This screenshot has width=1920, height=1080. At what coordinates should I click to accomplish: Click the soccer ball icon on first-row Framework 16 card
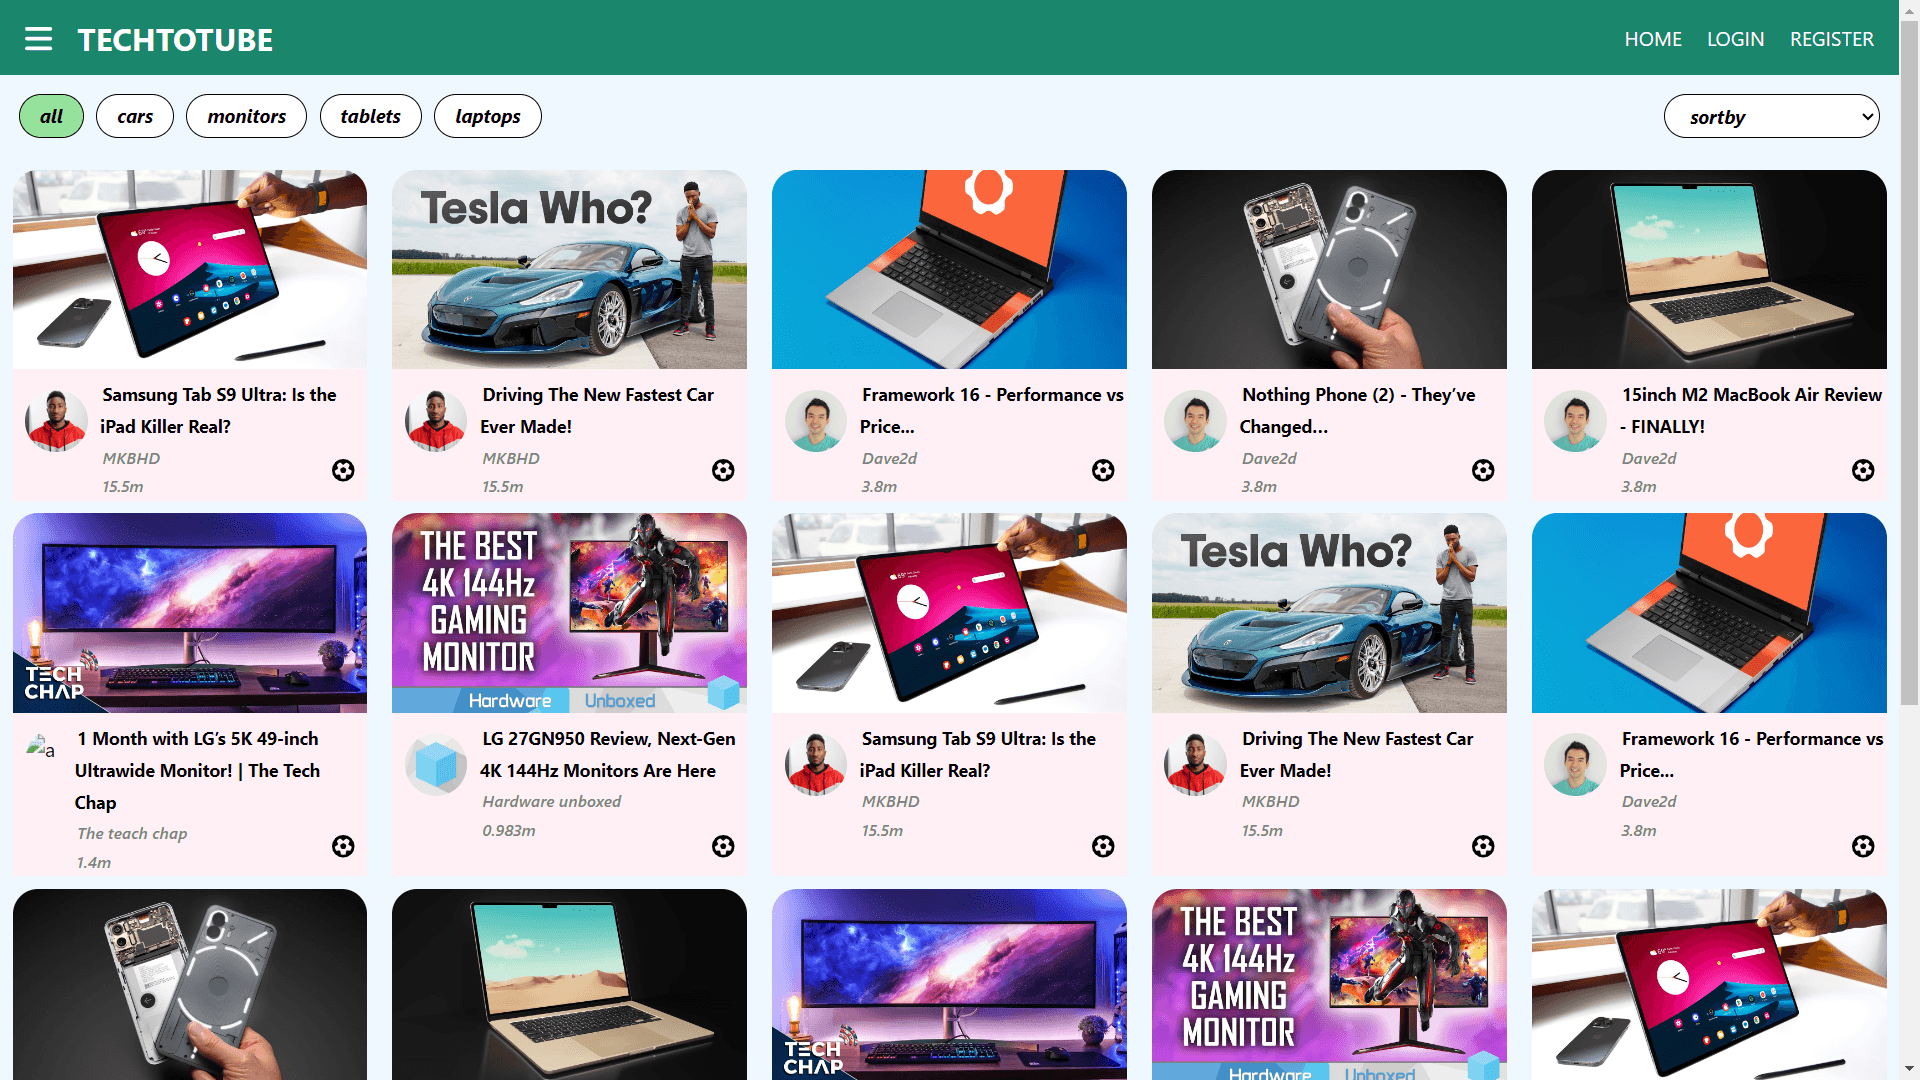(1103, 470)
